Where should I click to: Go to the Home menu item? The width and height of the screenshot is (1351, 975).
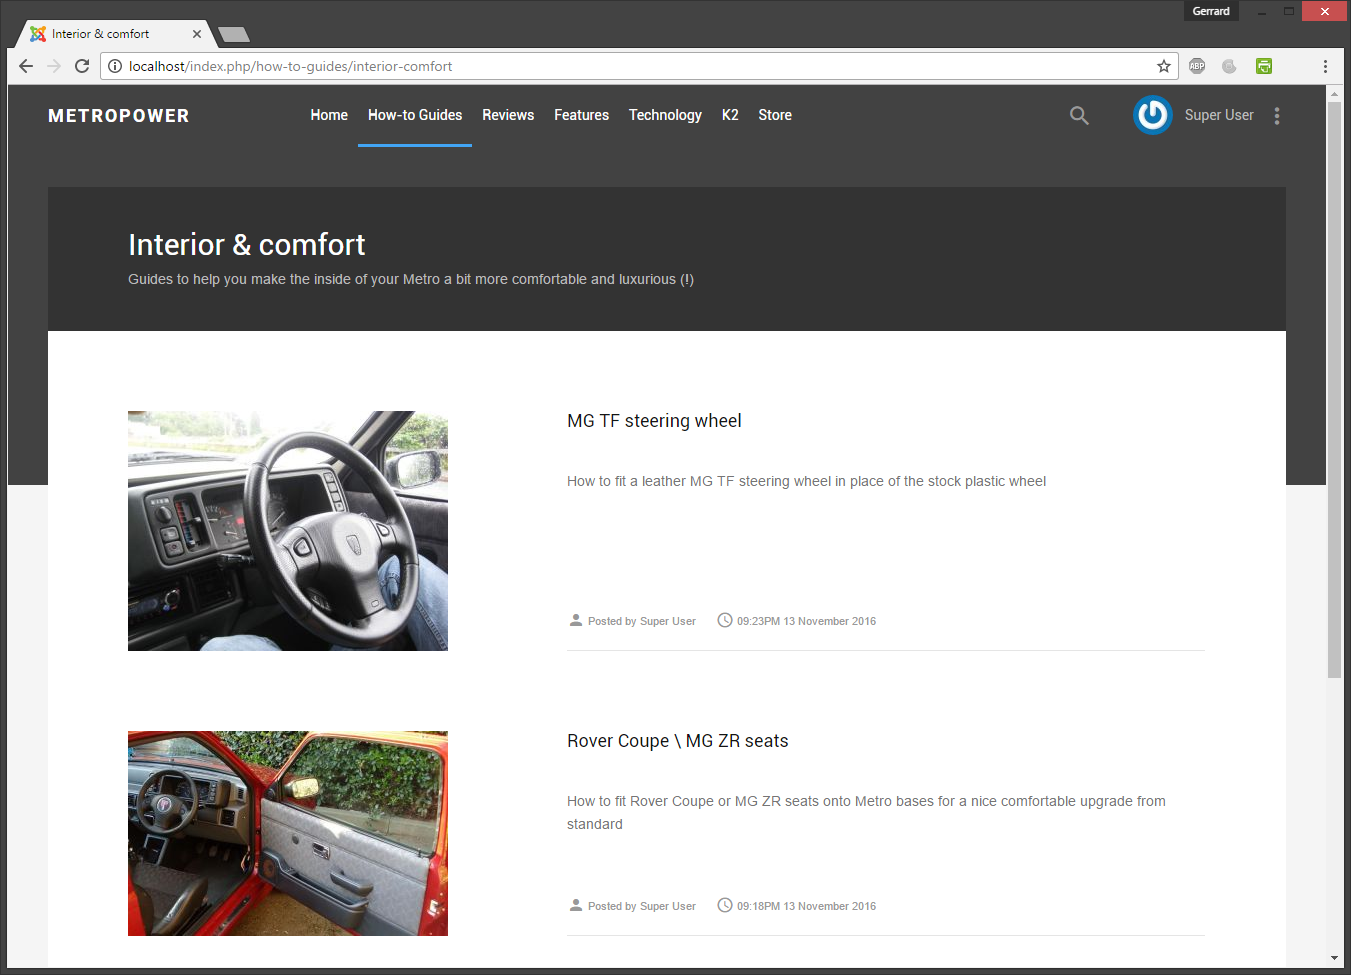329,115
